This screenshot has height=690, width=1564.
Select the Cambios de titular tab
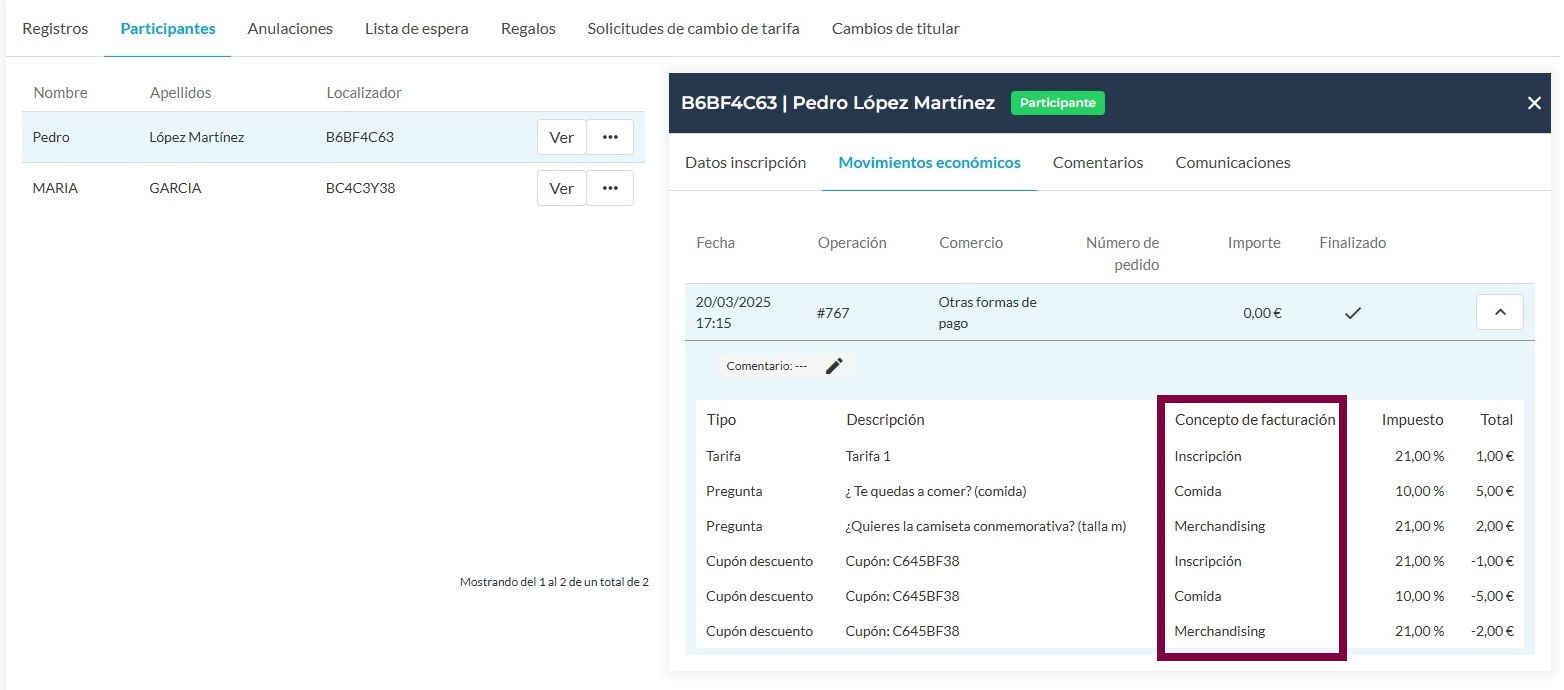895,28
